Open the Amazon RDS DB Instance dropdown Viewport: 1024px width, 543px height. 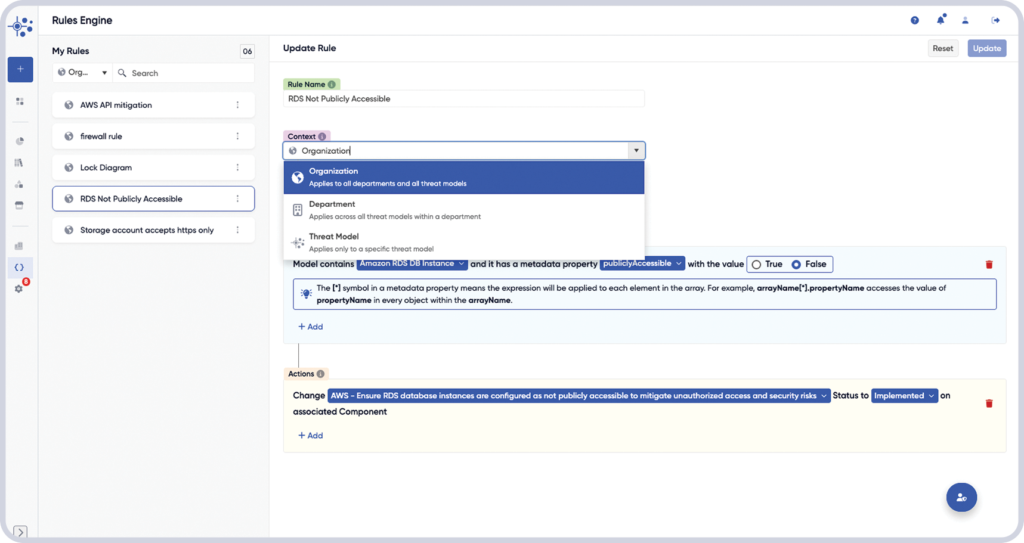[412, 264]
